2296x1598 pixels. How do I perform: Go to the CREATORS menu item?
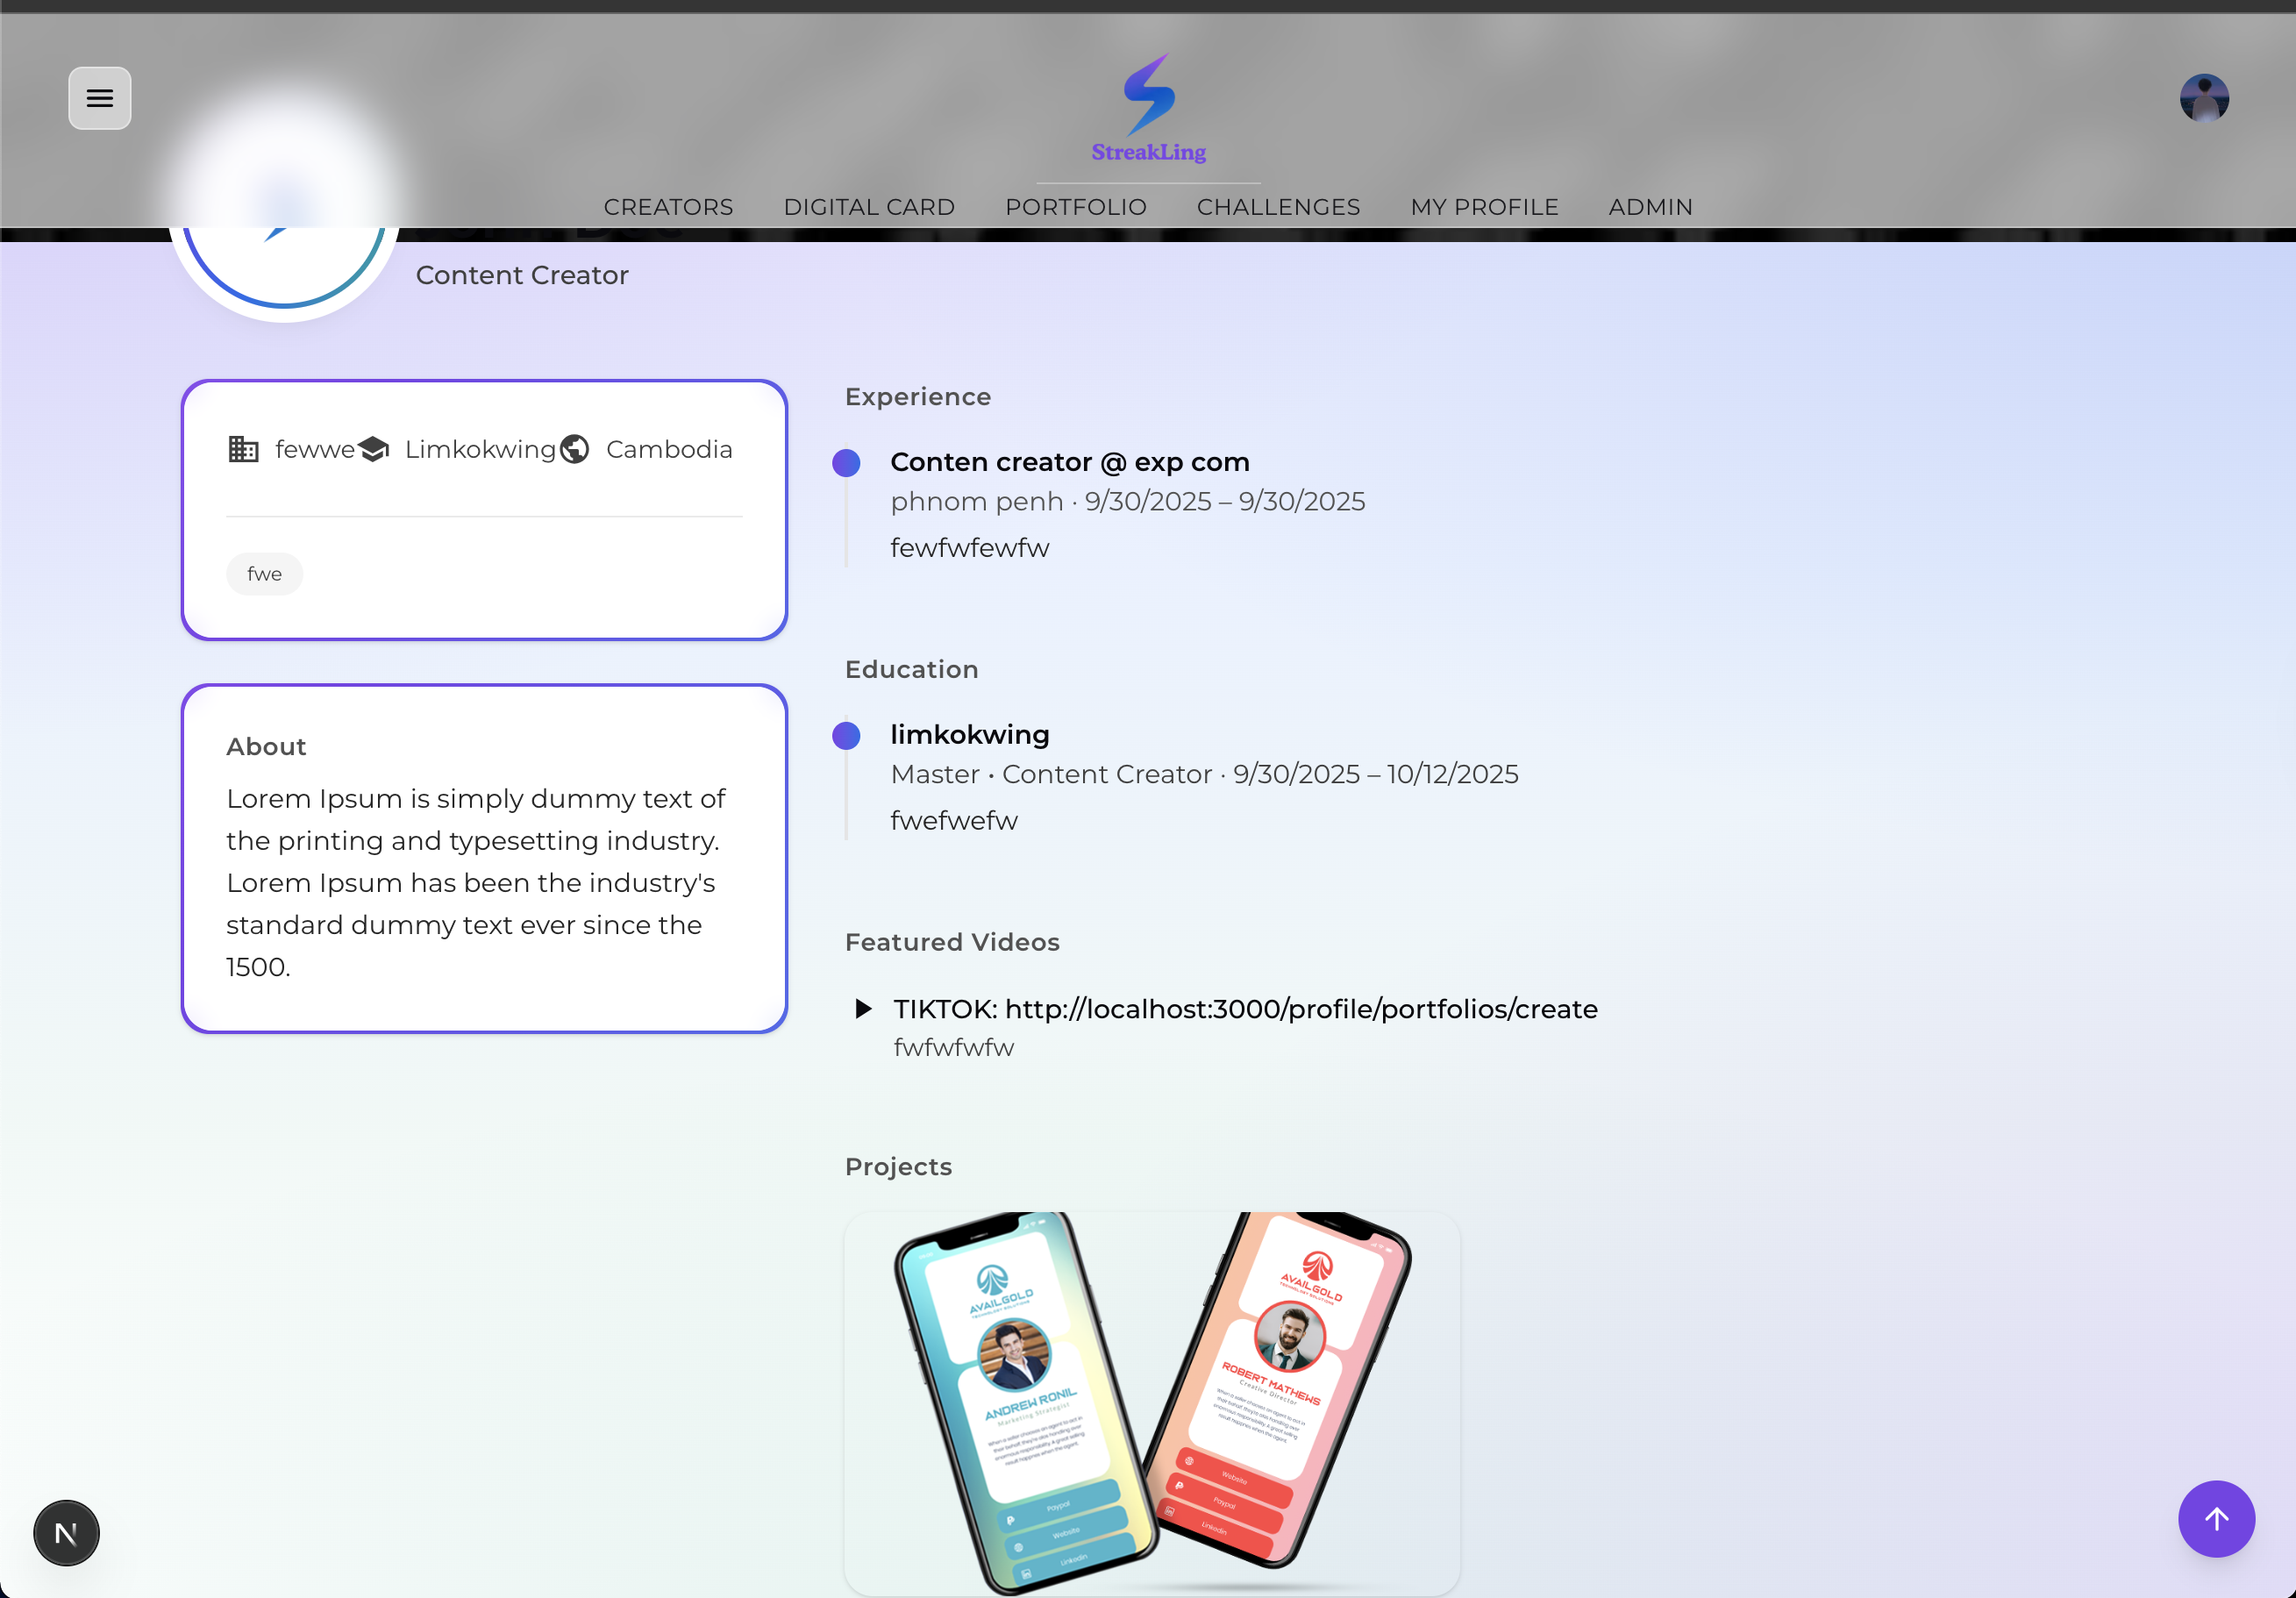pyautogui.click(x=668, y=207)
